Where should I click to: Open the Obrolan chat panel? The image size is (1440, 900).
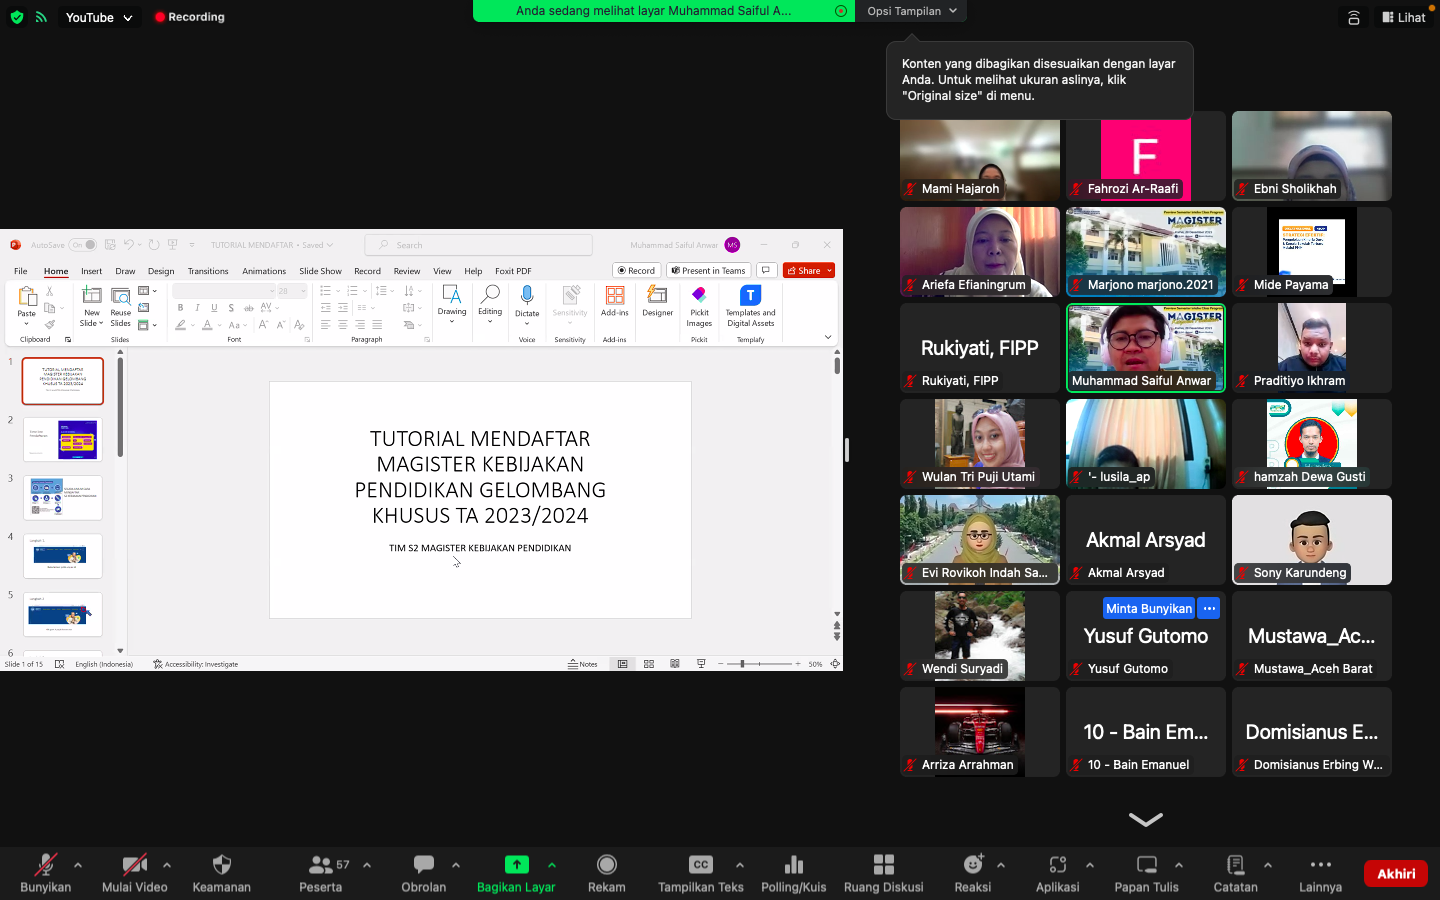click(423, 865)
